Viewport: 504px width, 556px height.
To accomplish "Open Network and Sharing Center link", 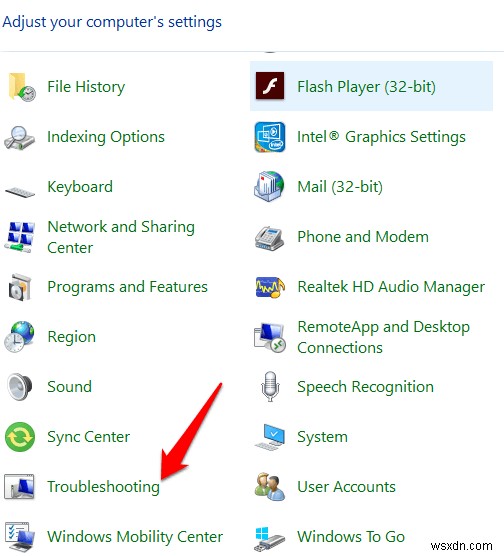I will pos(121,237).
